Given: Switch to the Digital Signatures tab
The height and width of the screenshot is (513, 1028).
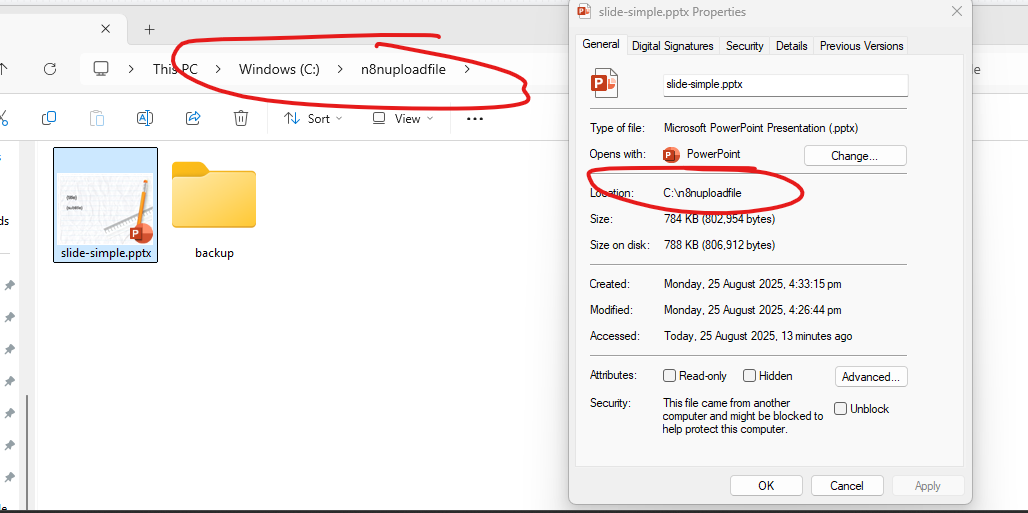Looking at the screenshot, I should coord(673,46).
